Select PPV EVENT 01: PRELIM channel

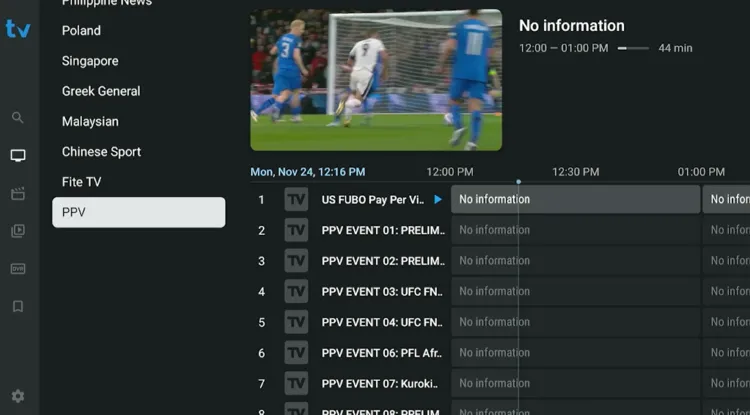click(x=383, y=230)
